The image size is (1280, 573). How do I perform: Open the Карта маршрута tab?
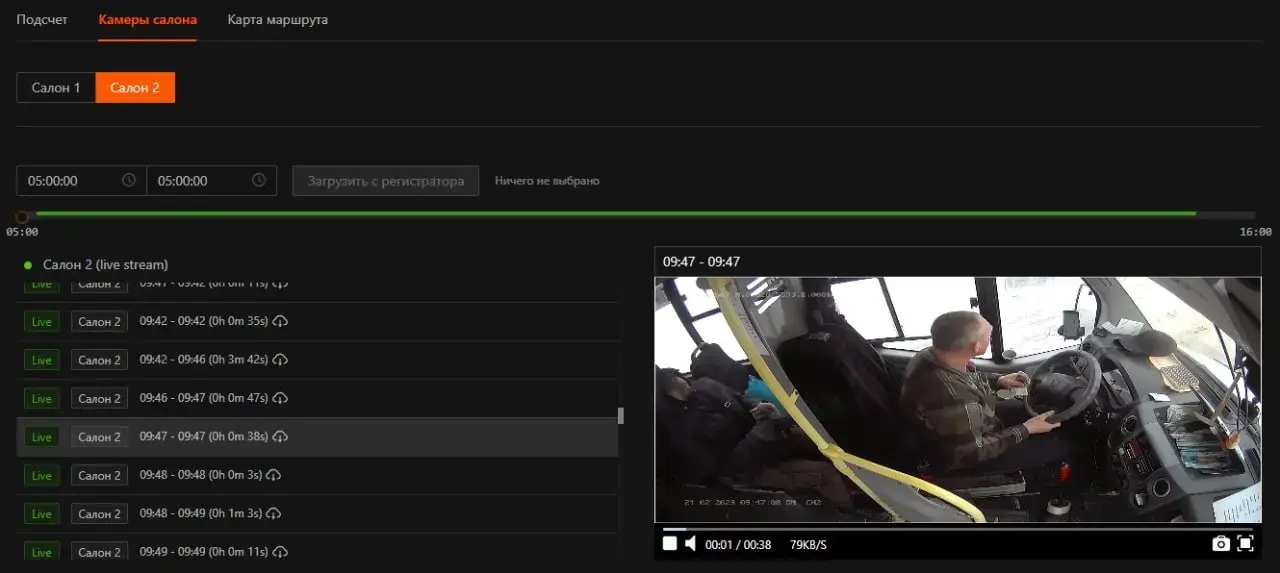(277, 19)
